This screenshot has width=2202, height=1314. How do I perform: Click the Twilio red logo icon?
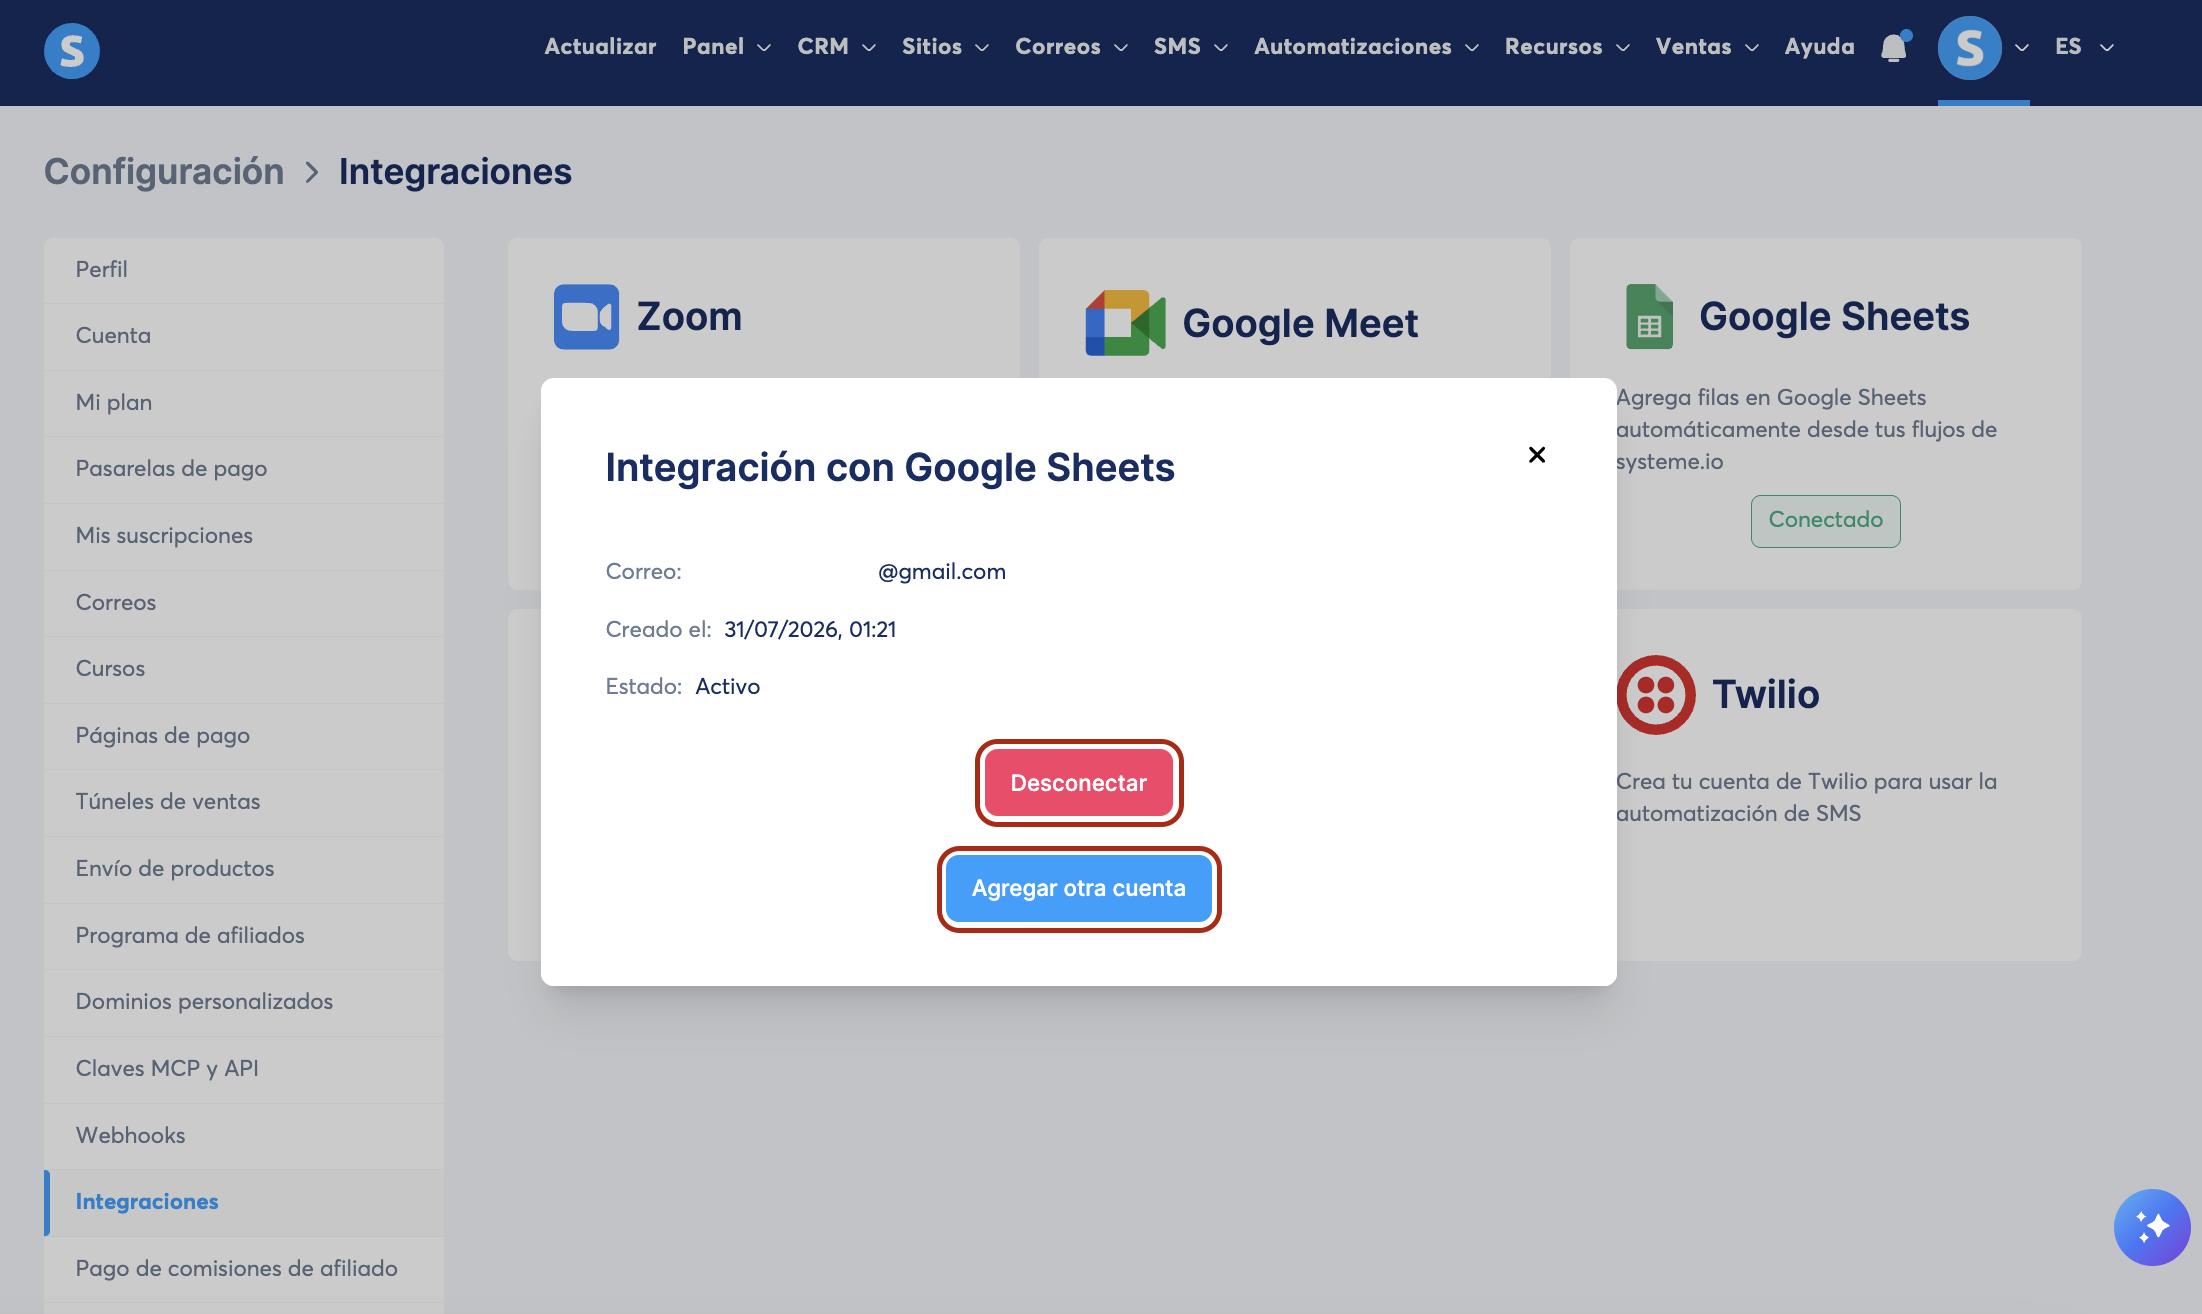tap(1656, 695)
